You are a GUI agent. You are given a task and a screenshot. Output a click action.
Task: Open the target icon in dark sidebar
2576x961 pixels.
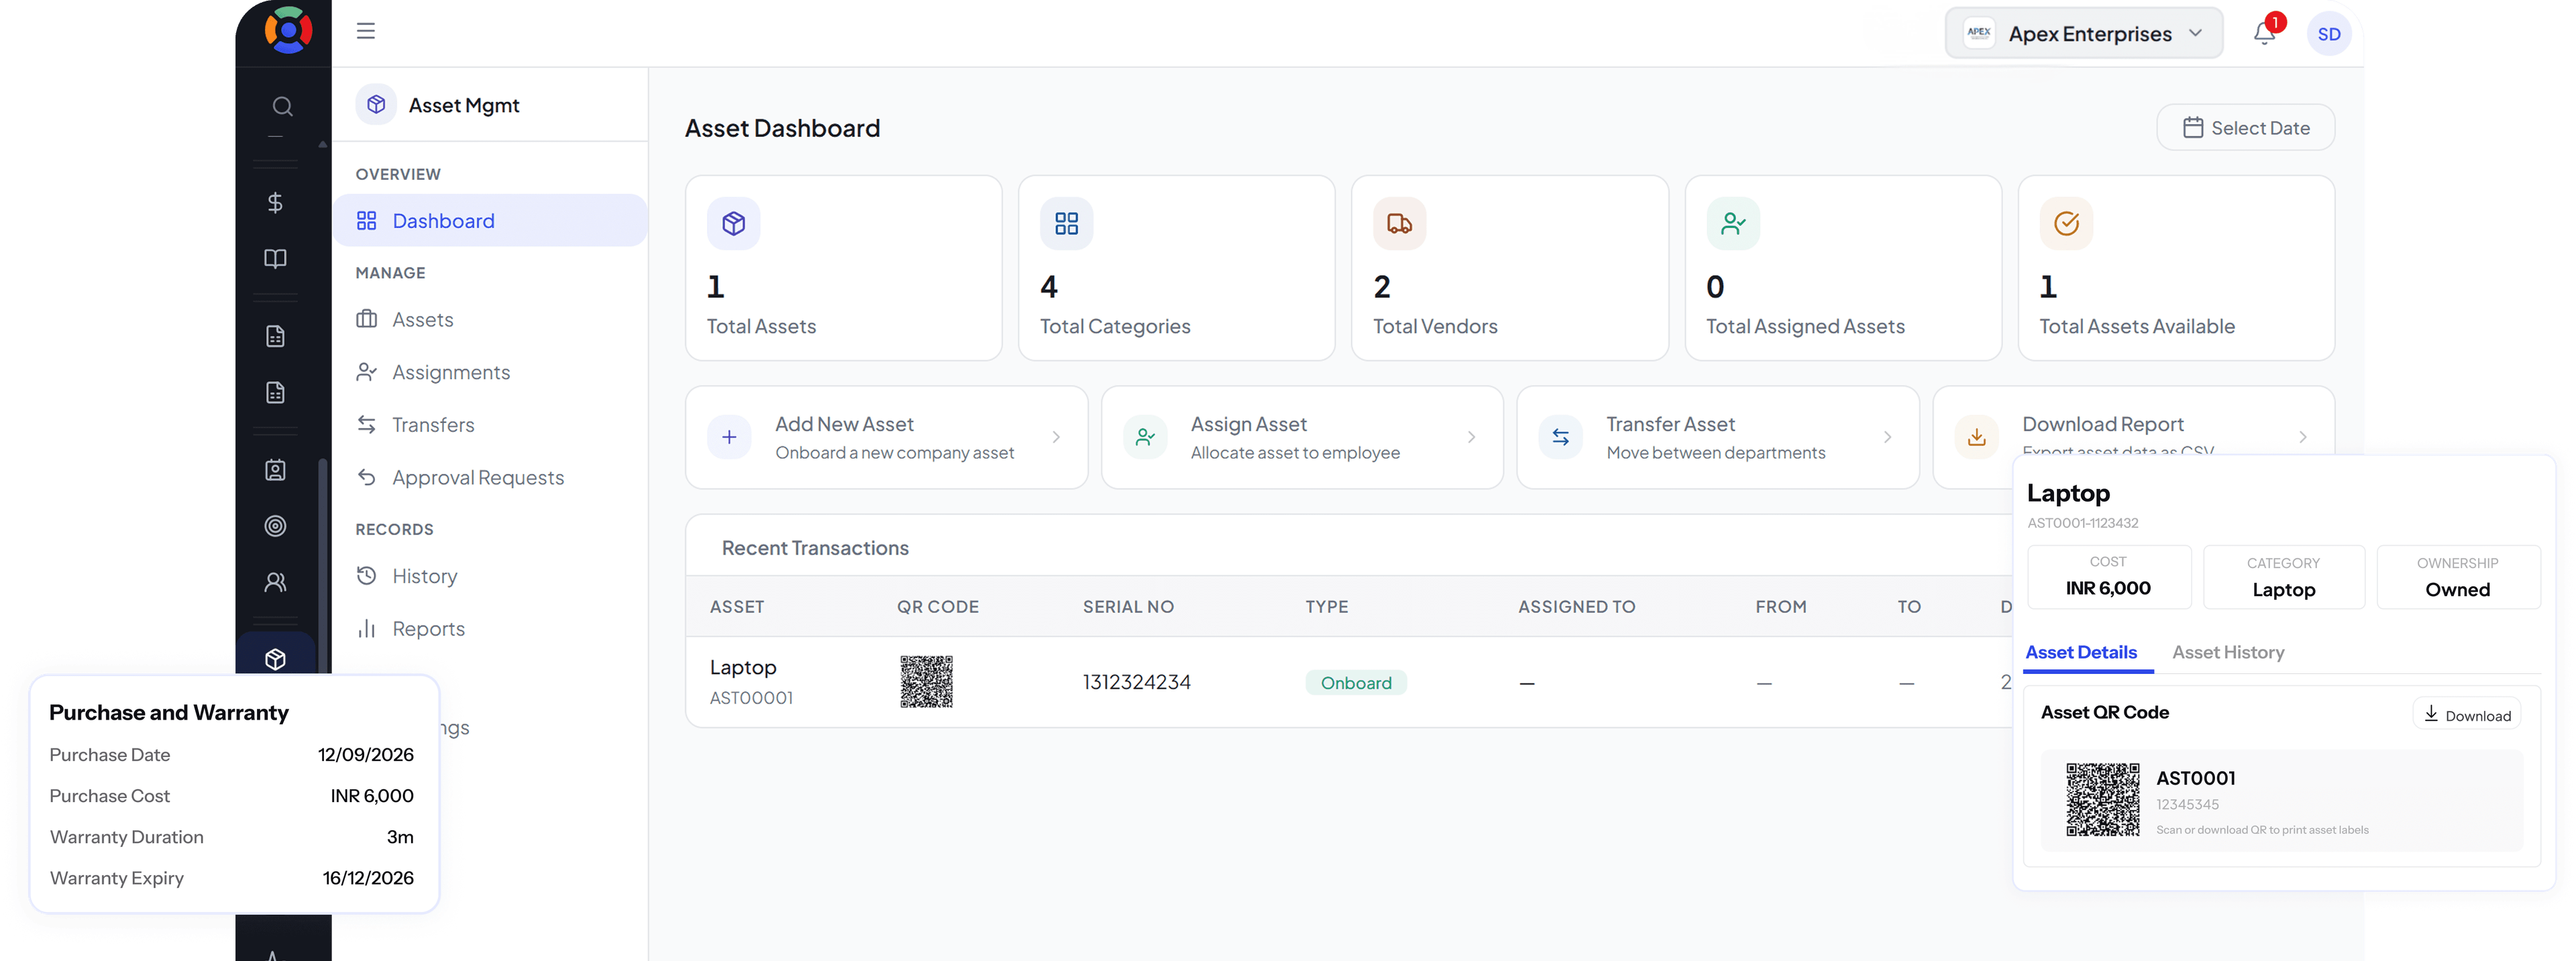point(275,526)
